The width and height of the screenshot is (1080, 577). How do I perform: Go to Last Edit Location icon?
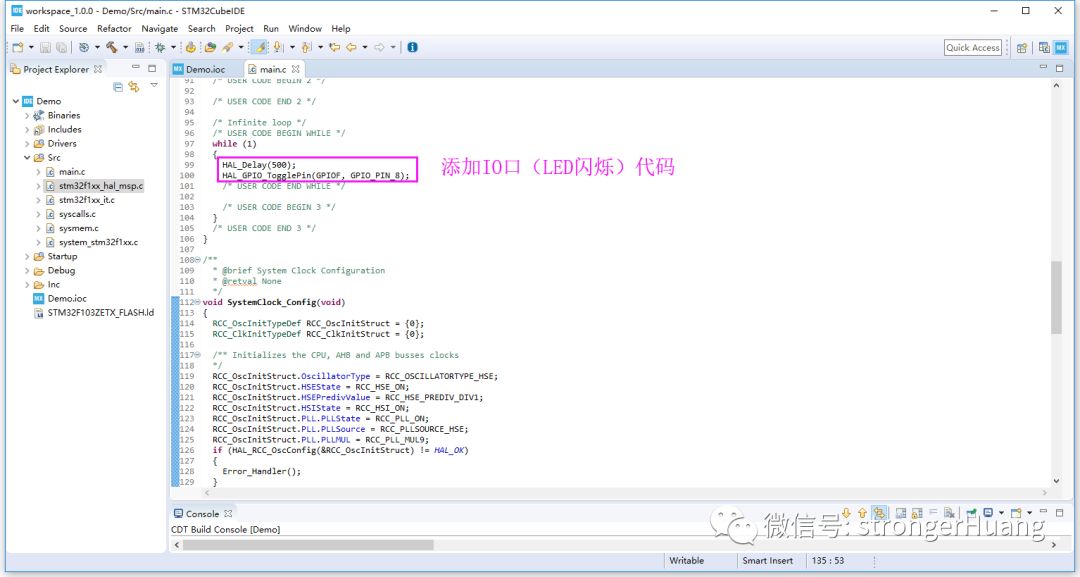tap(335, 48)
